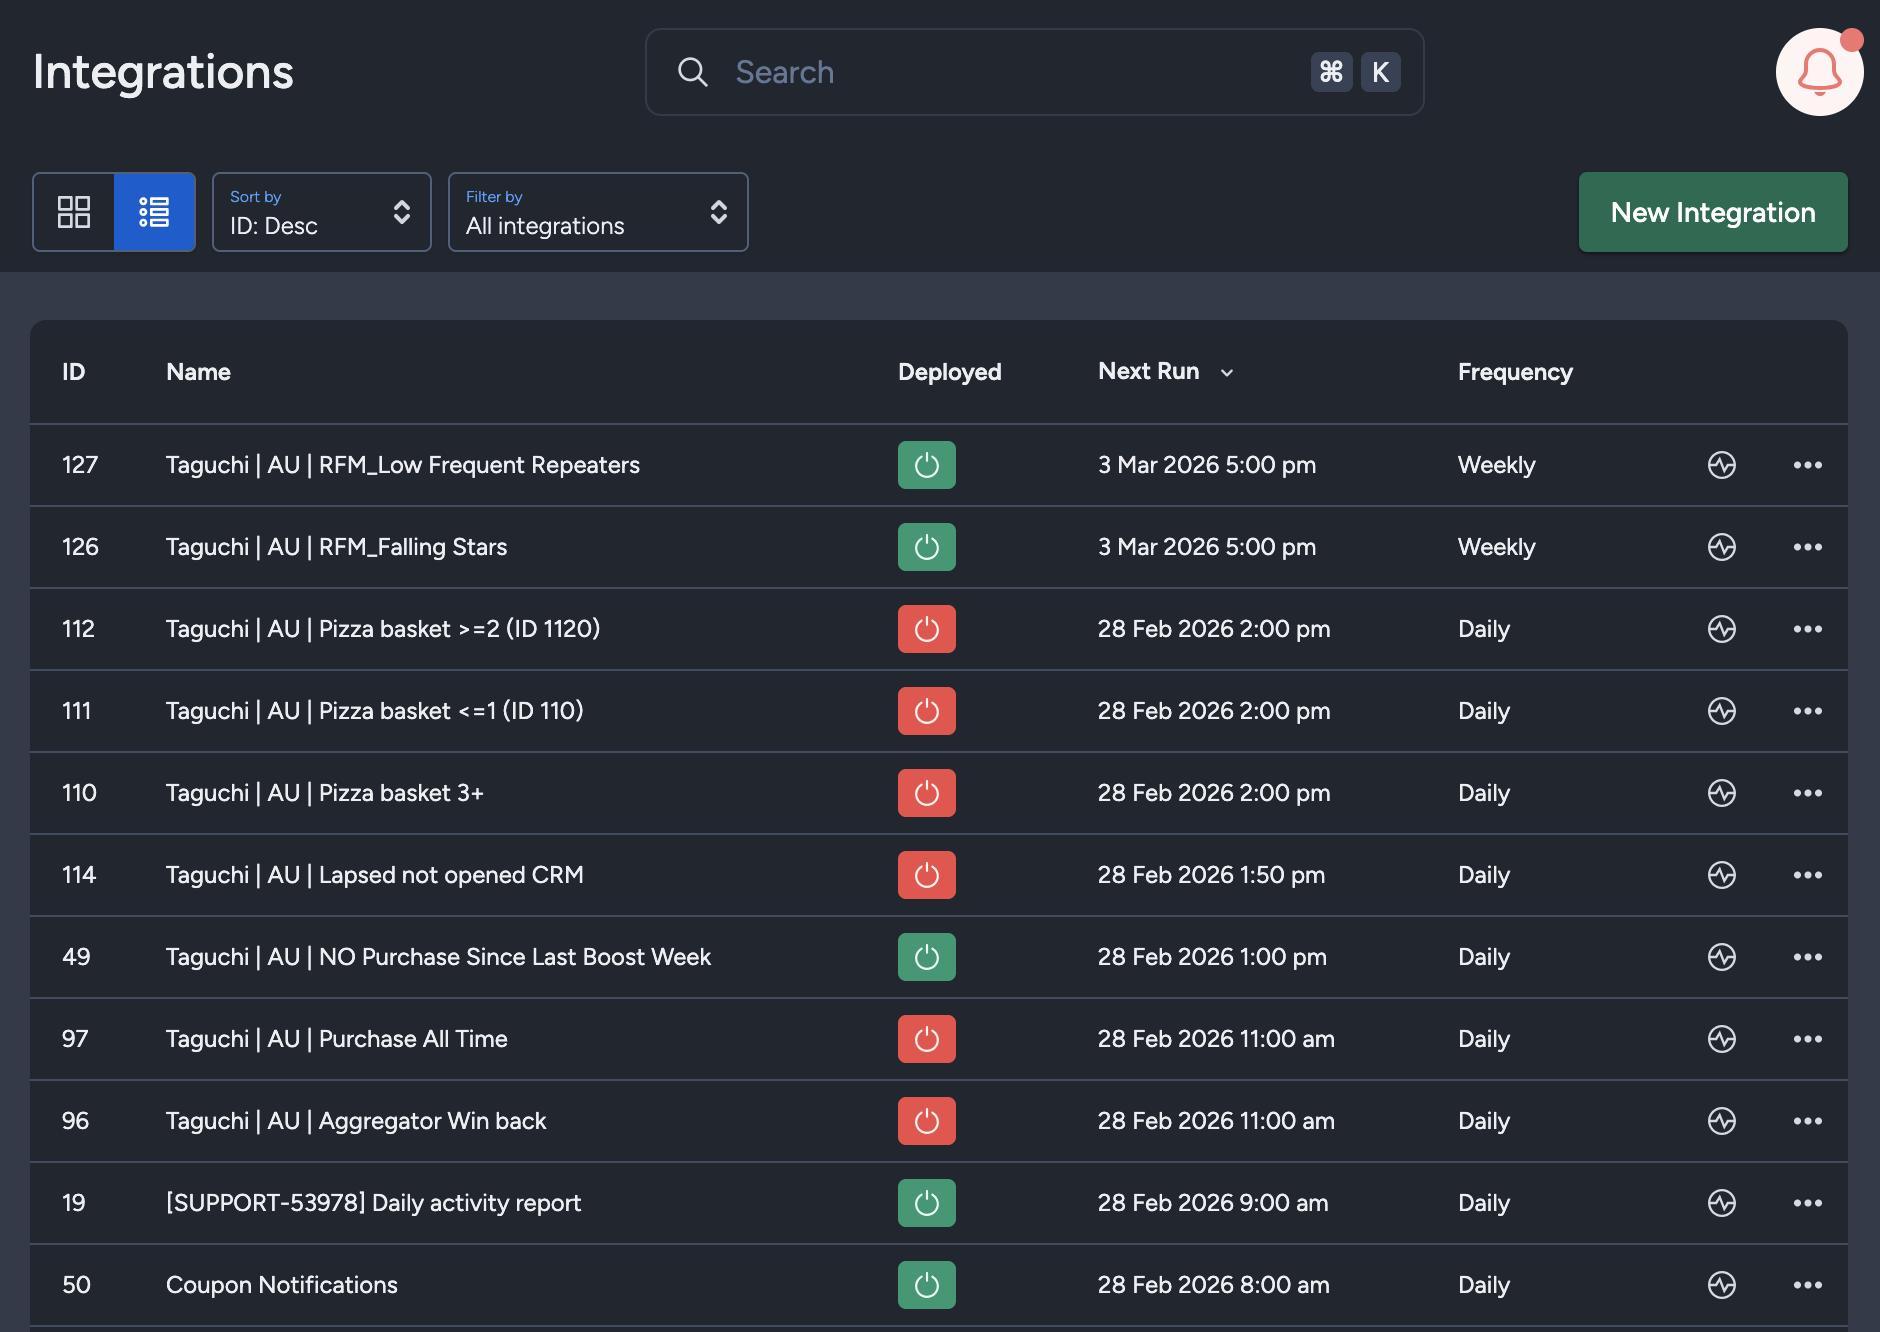Check activity icon on Daily activity report row

point(1722,1203)
